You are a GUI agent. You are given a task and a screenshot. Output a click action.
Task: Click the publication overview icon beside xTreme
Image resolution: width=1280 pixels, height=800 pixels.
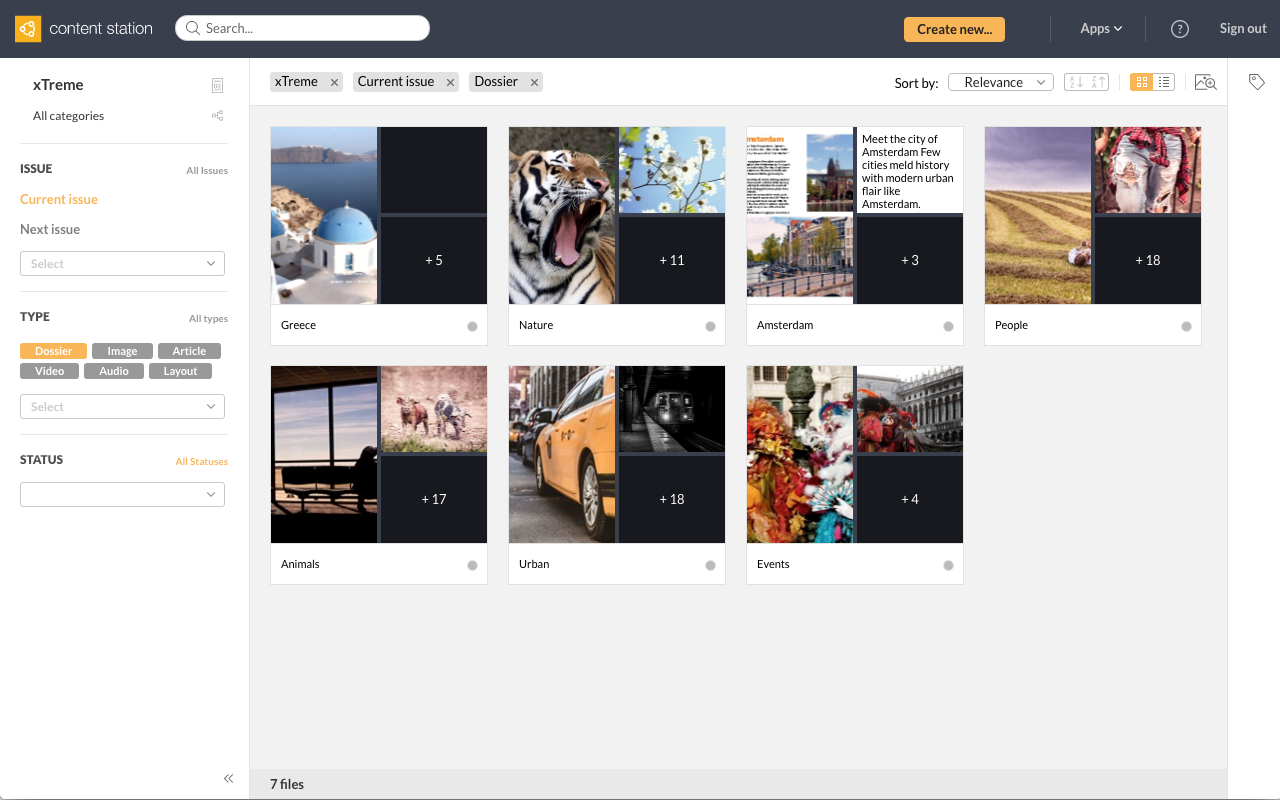coord(217,85)
